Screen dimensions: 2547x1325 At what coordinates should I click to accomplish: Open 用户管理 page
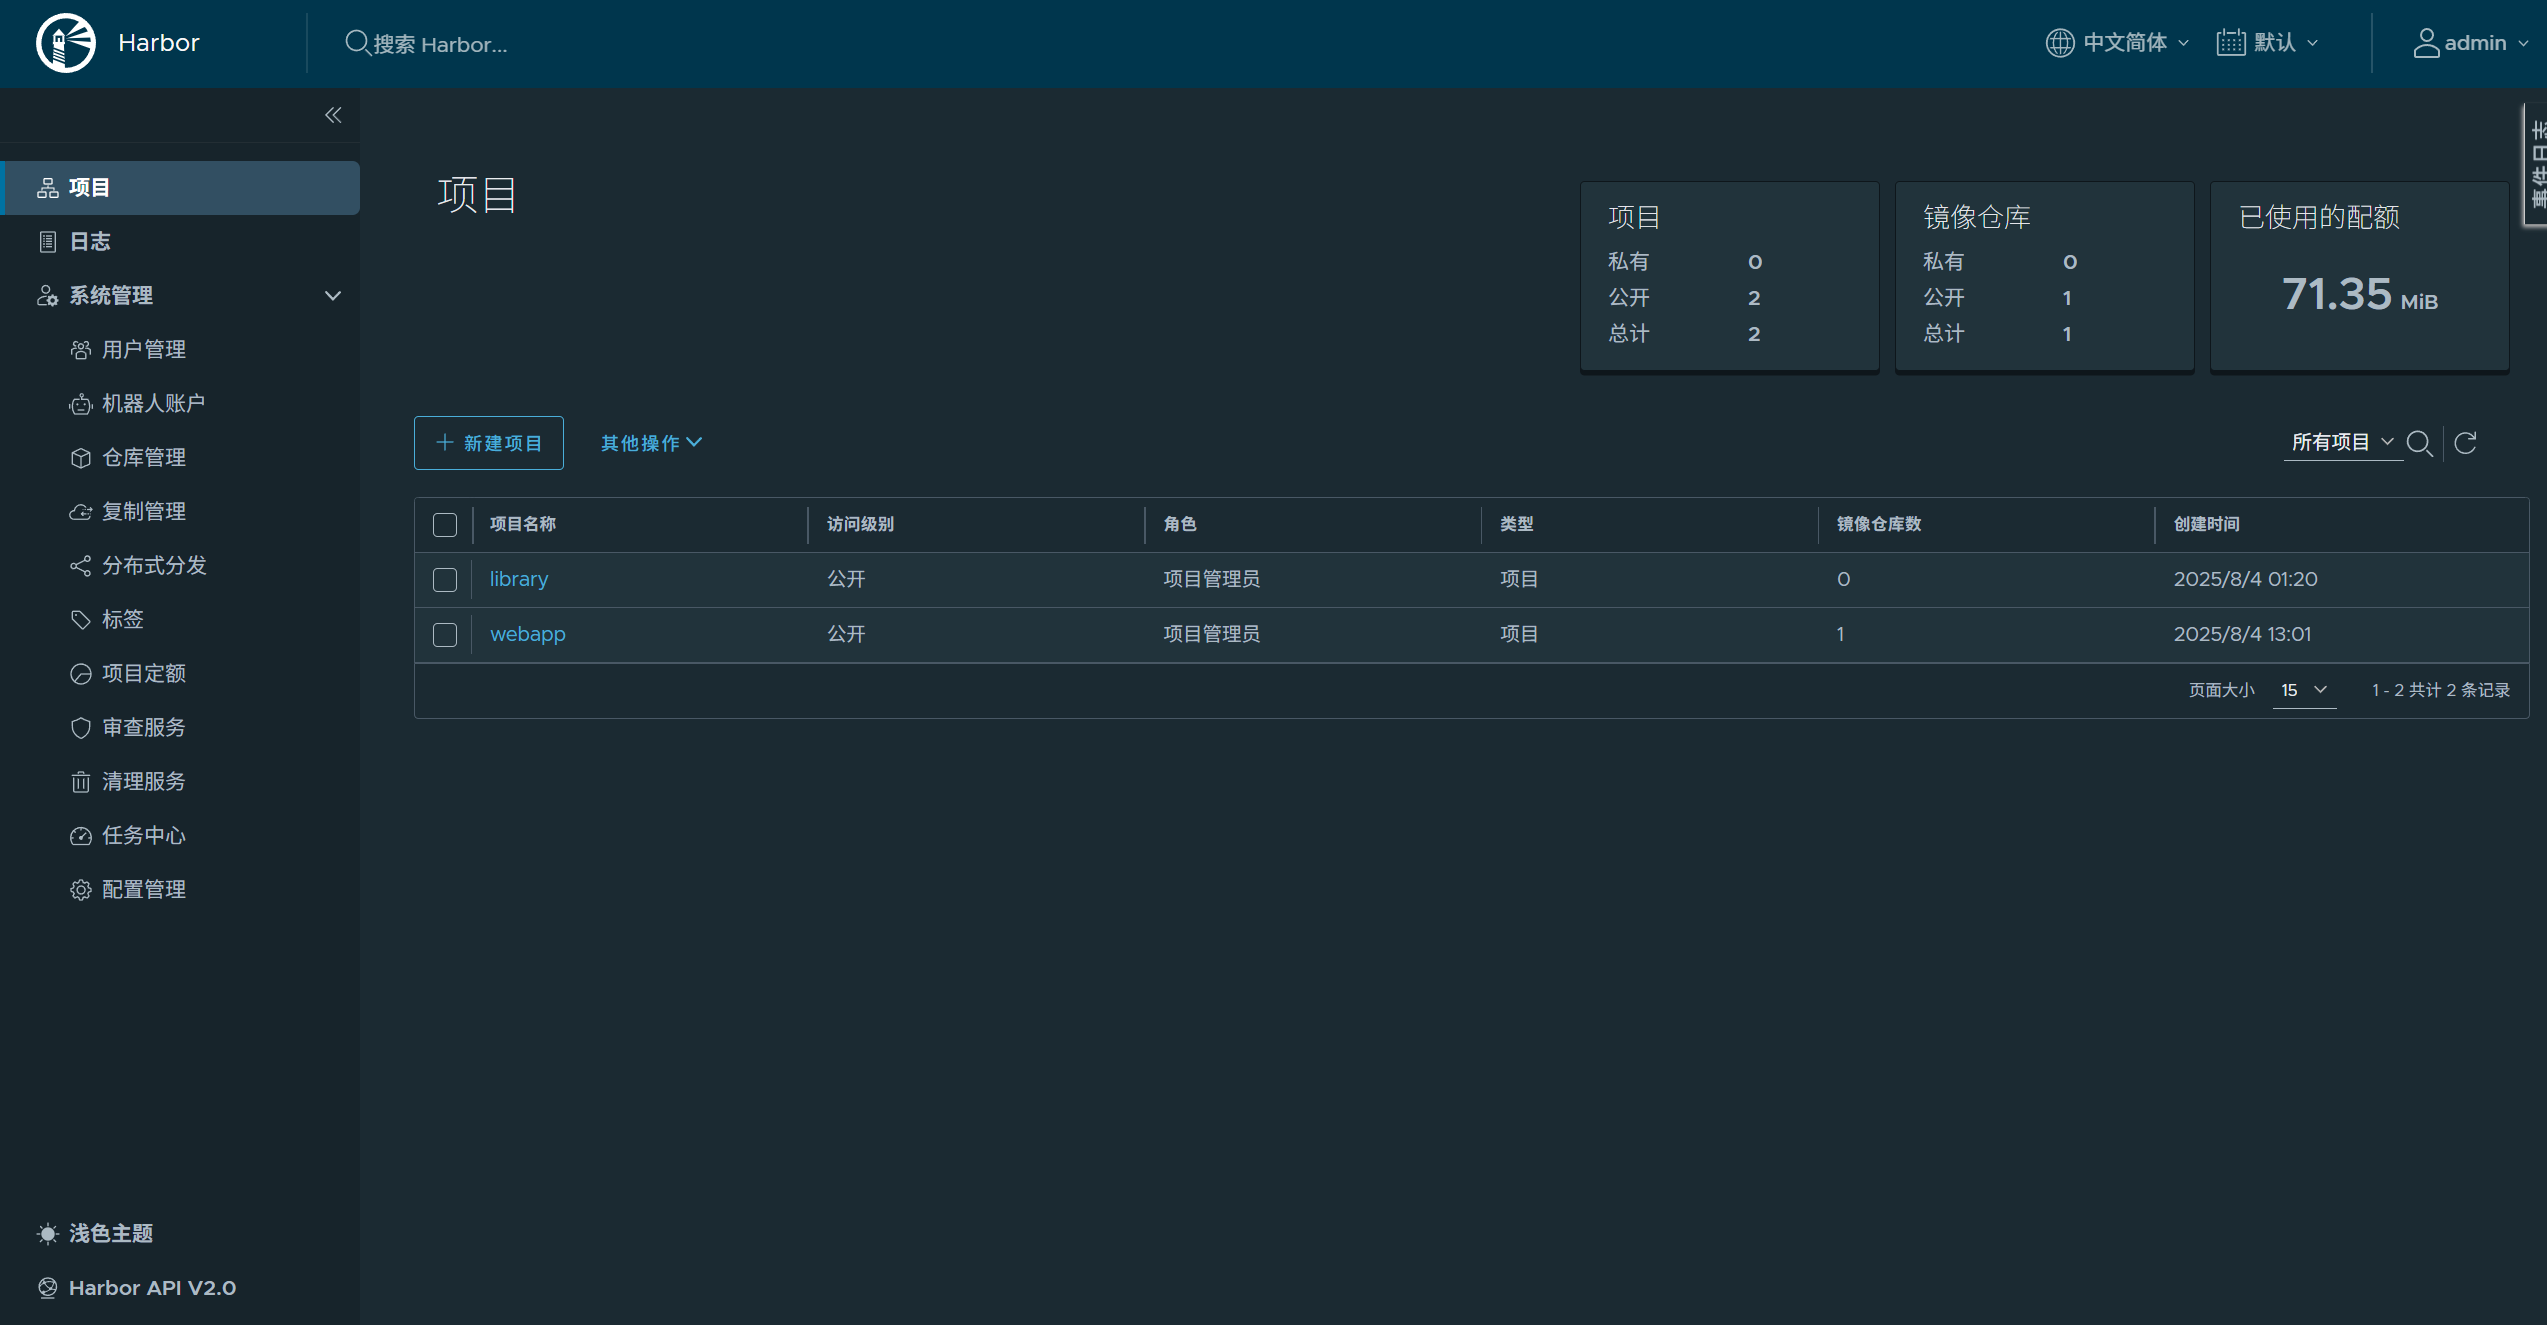click(144, 350)
